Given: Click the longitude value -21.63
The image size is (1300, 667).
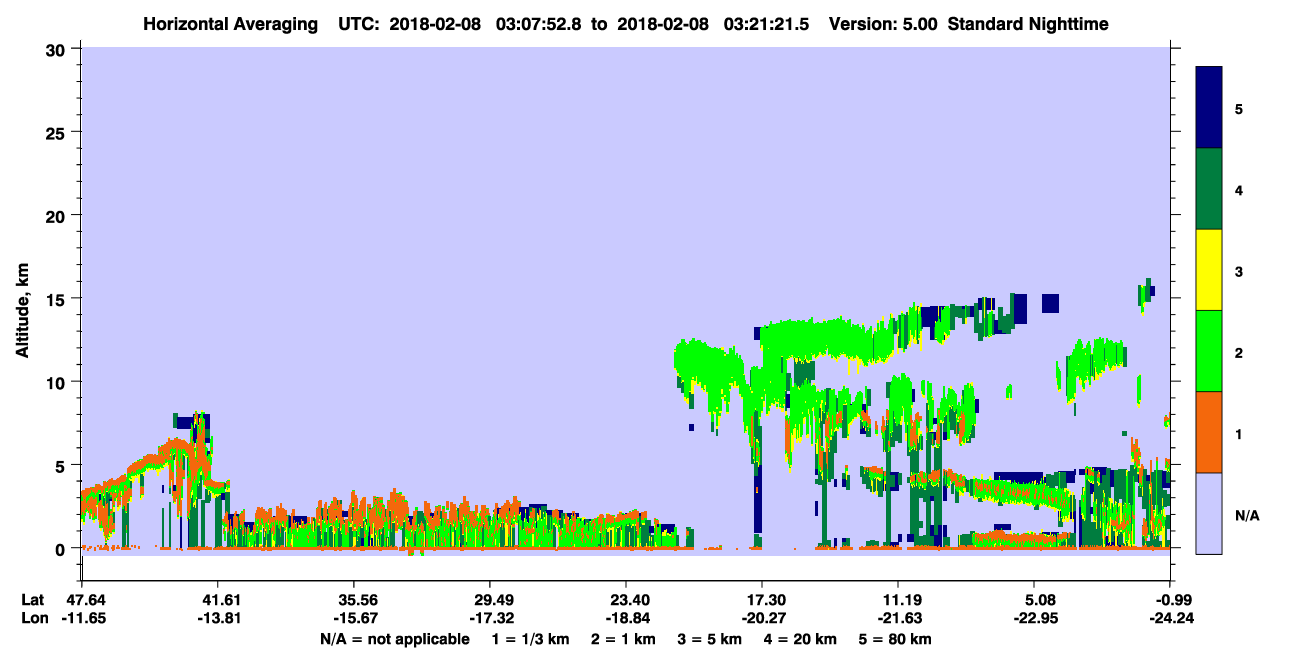Looking at the screenshot, I should click(898, 618).
